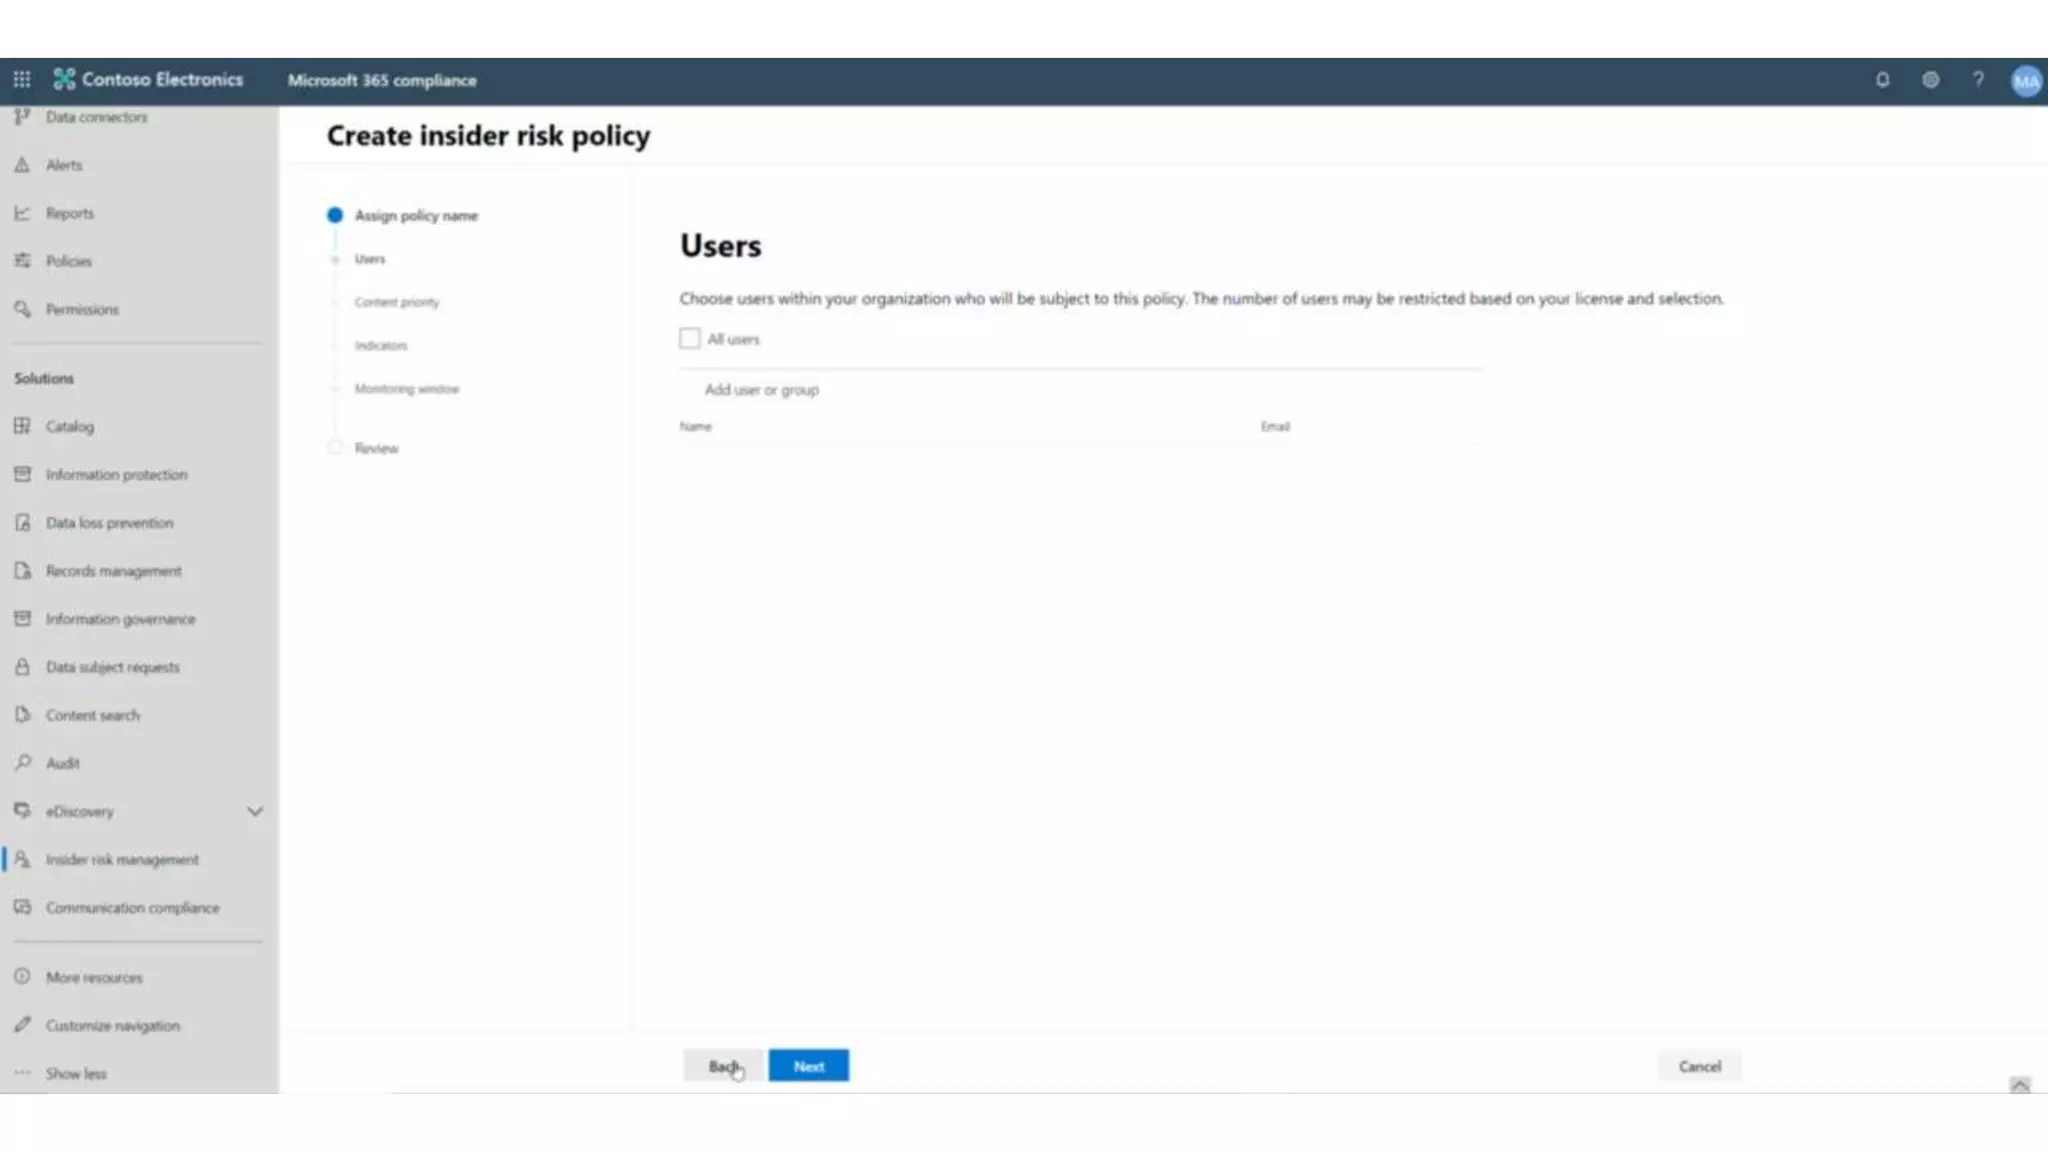Open Insider risk management in sidebar
This screenshot has height=1152, width=2048.
pos(122,860)
